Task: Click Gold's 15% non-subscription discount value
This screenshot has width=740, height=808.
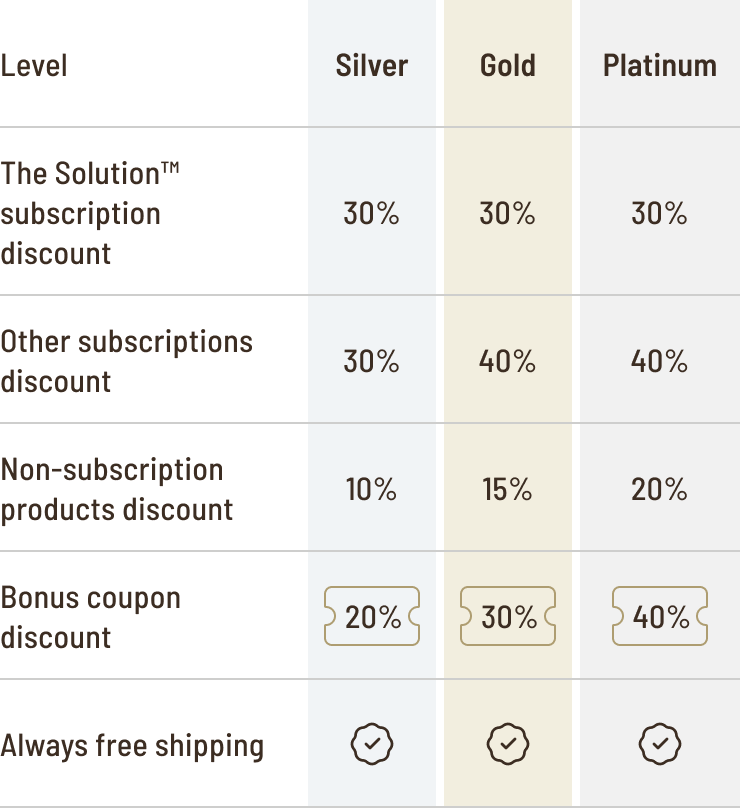Action: [x=508, y=489]
